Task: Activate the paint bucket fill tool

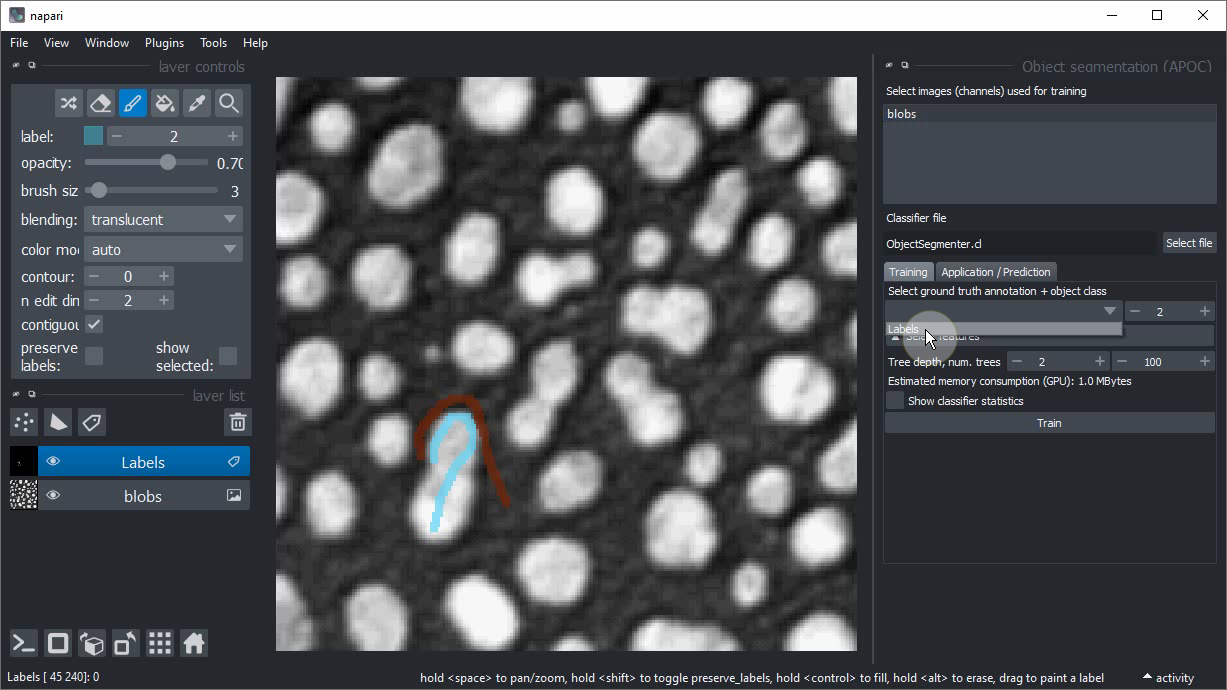Action: 165,103
